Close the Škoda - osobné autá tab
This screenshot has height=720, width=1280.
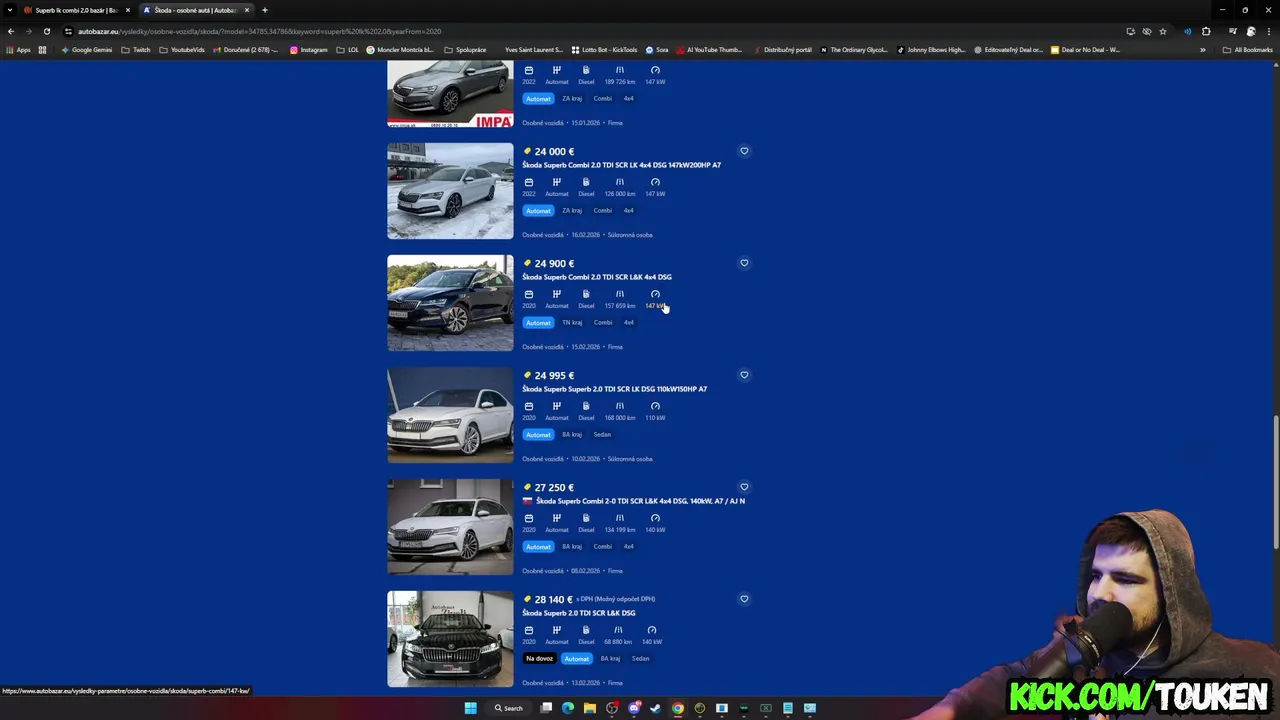(247, 10)
